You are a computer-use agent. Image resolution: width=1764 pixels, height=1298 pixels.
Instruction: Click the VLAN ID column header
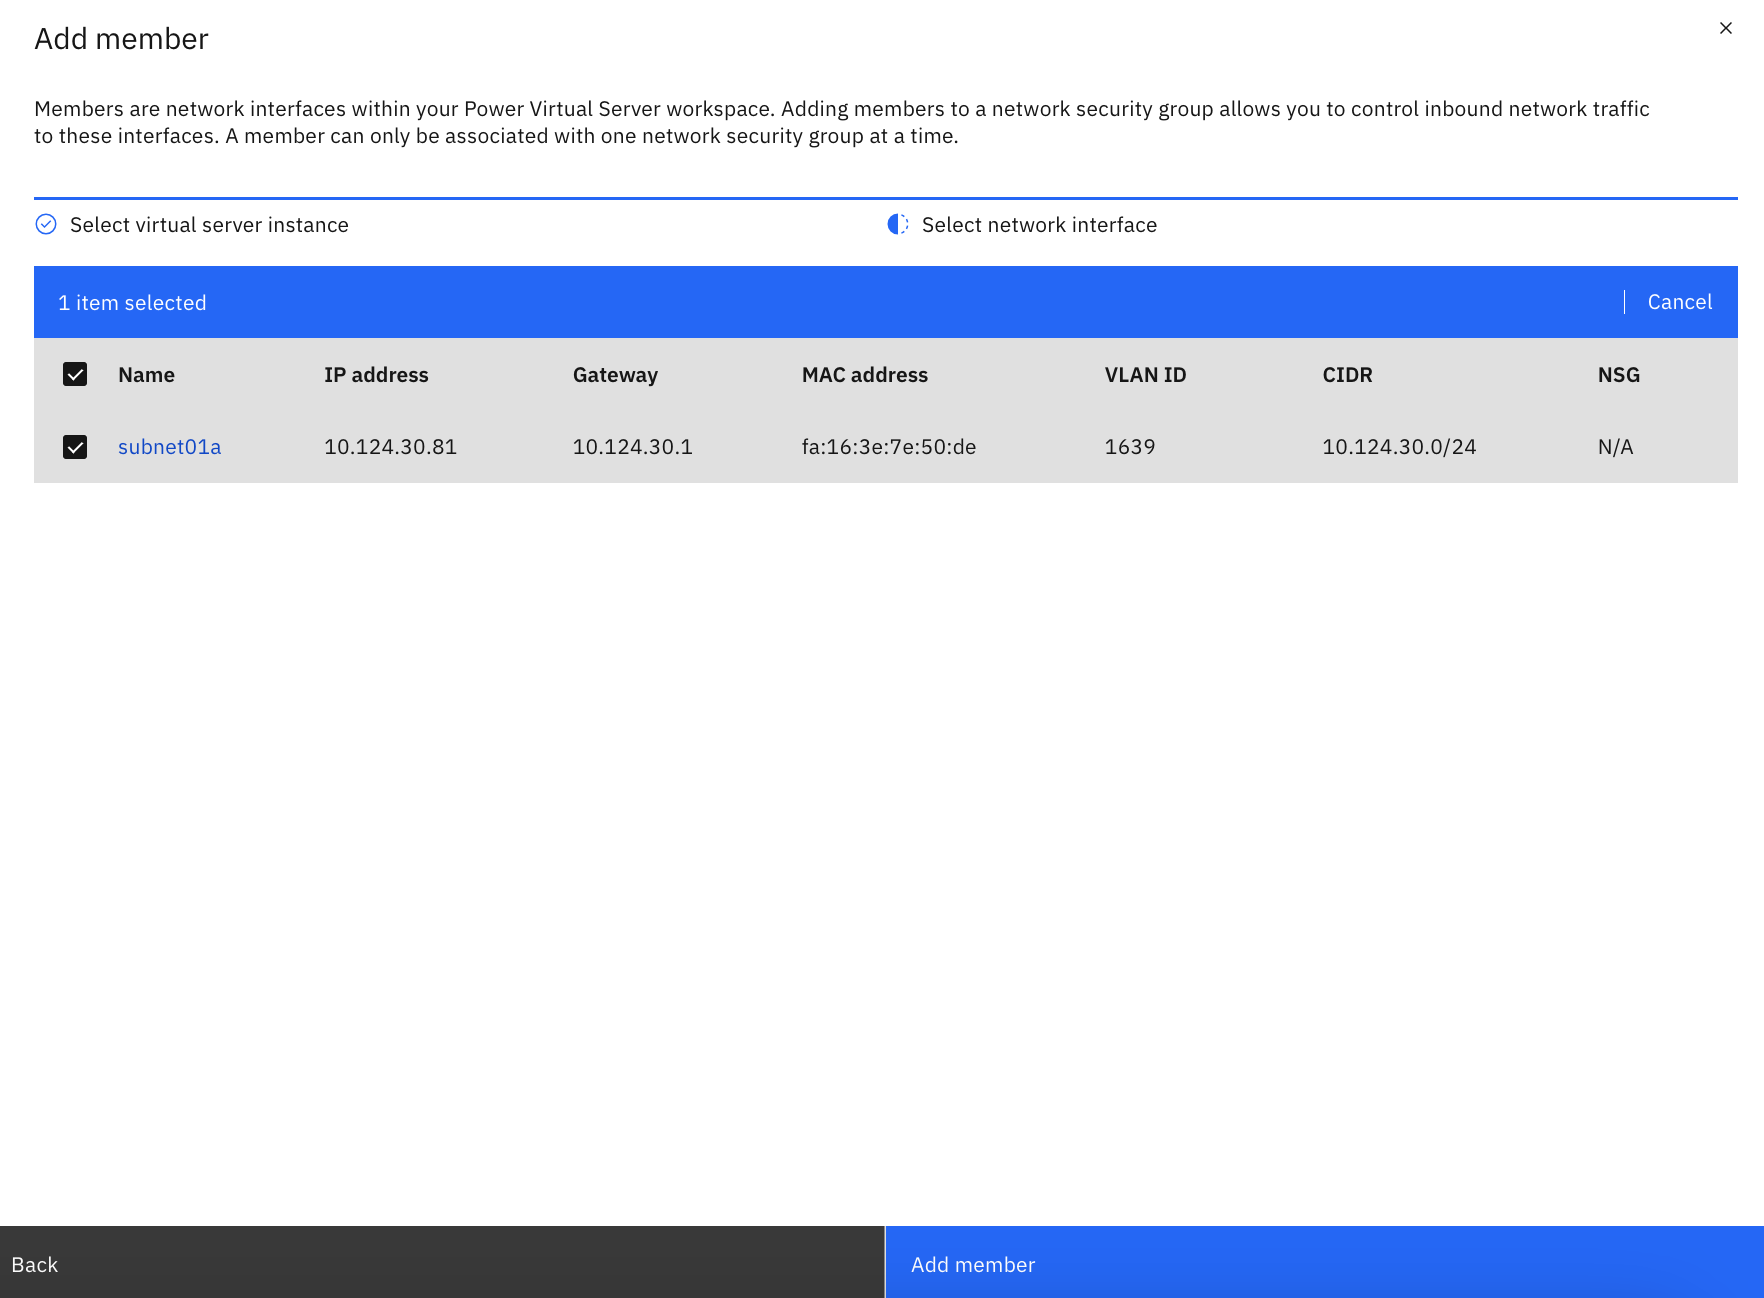pyautogui.click(x=1145, y=375)
